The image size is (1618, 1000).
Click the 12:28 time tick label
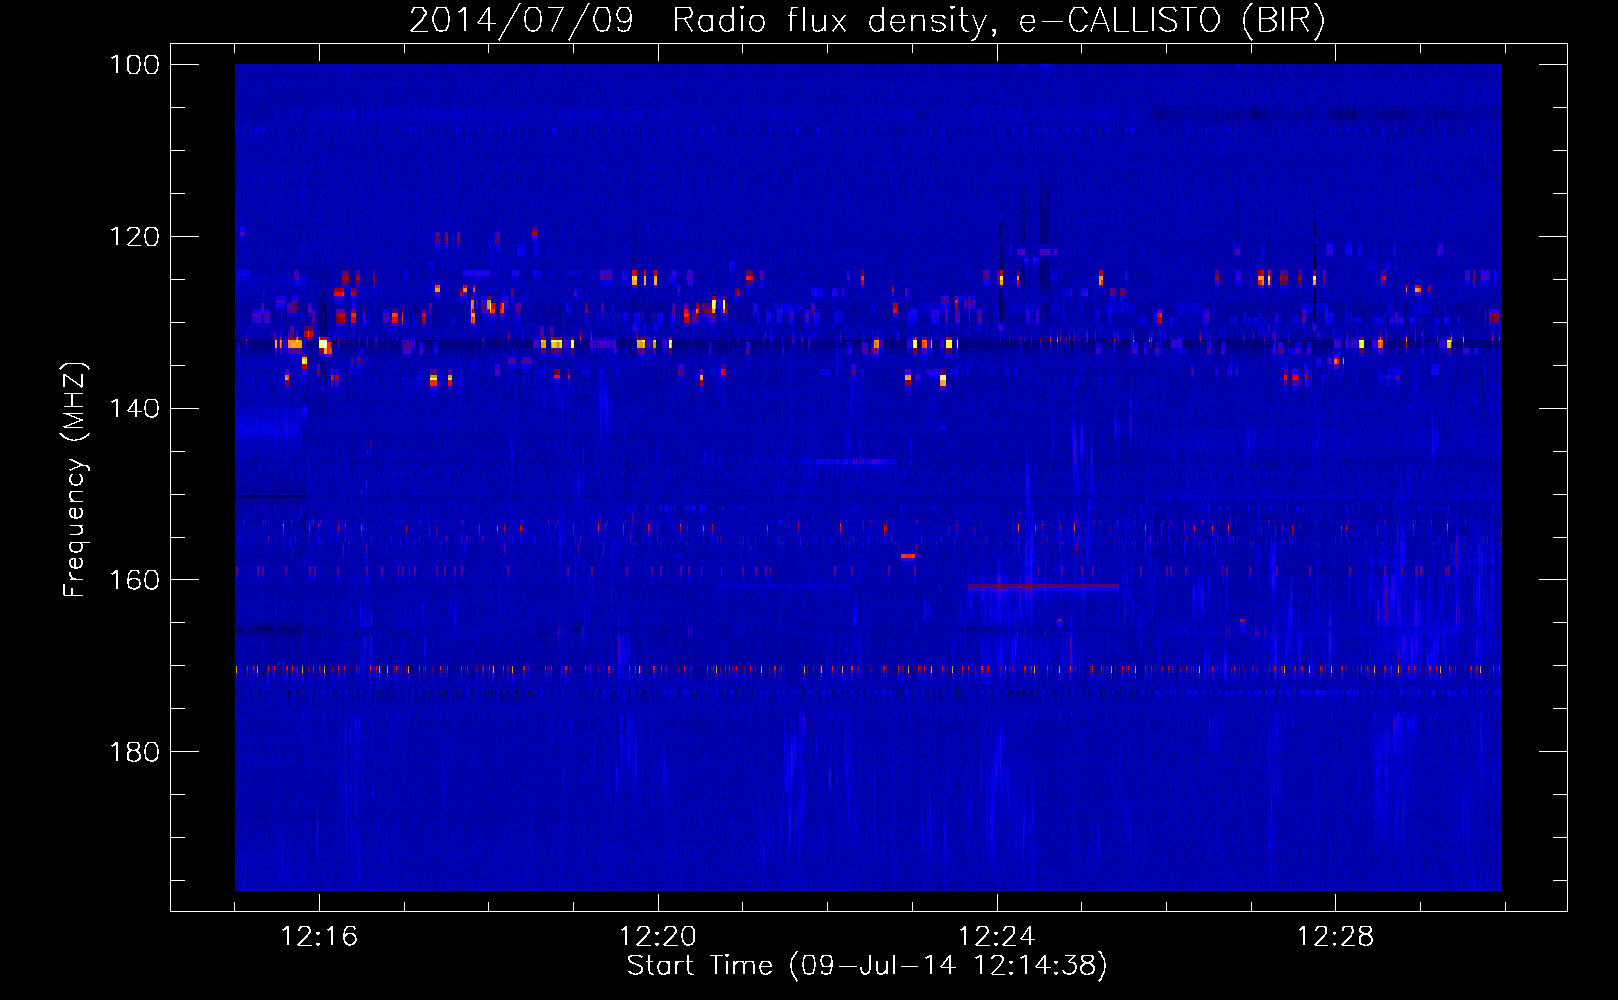coord(1336,937)
